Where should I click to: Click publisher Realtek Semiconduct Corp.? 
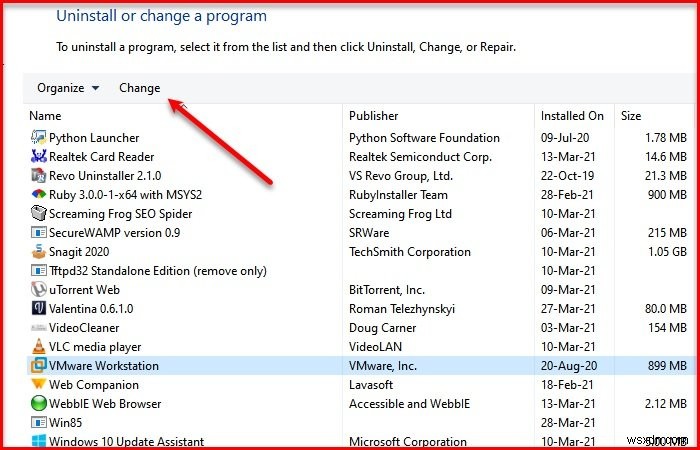coord(420,157)
